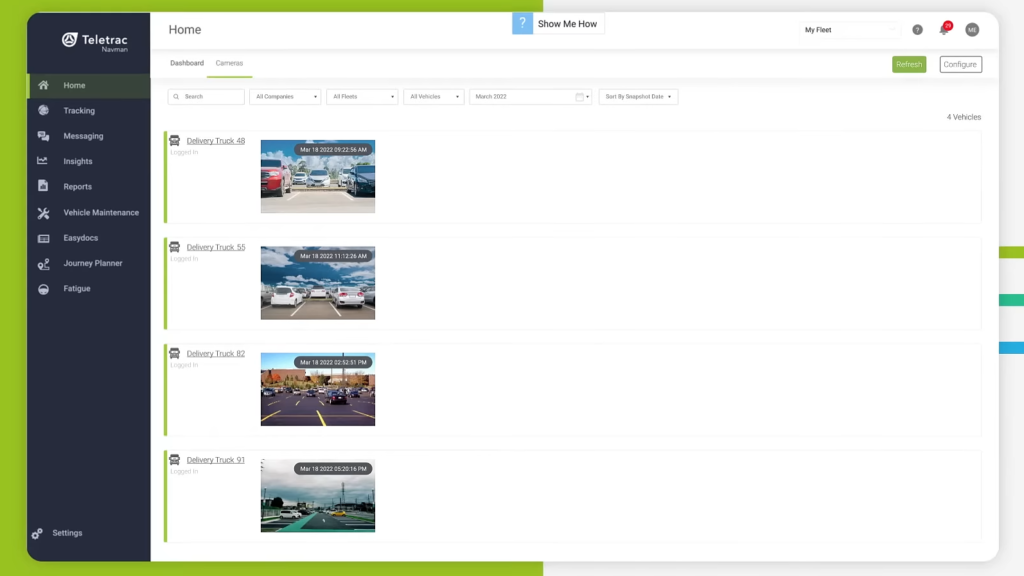Click the Insights chart icon
1024x576 pixels.
[42, 161]
